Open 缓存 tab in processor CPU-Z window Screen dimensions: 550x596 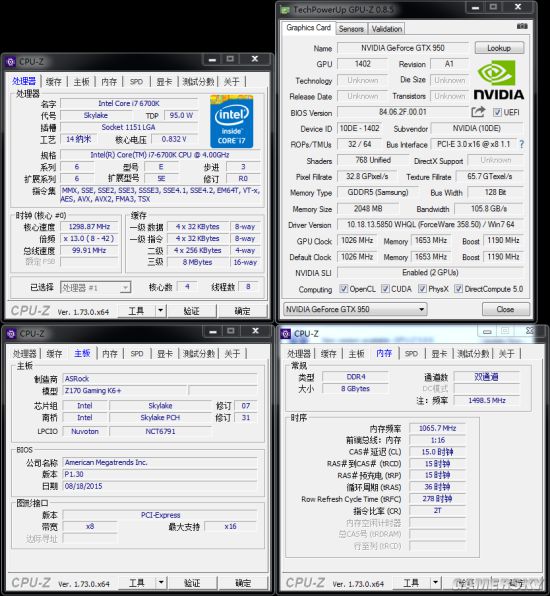click(x=54, y=81)
